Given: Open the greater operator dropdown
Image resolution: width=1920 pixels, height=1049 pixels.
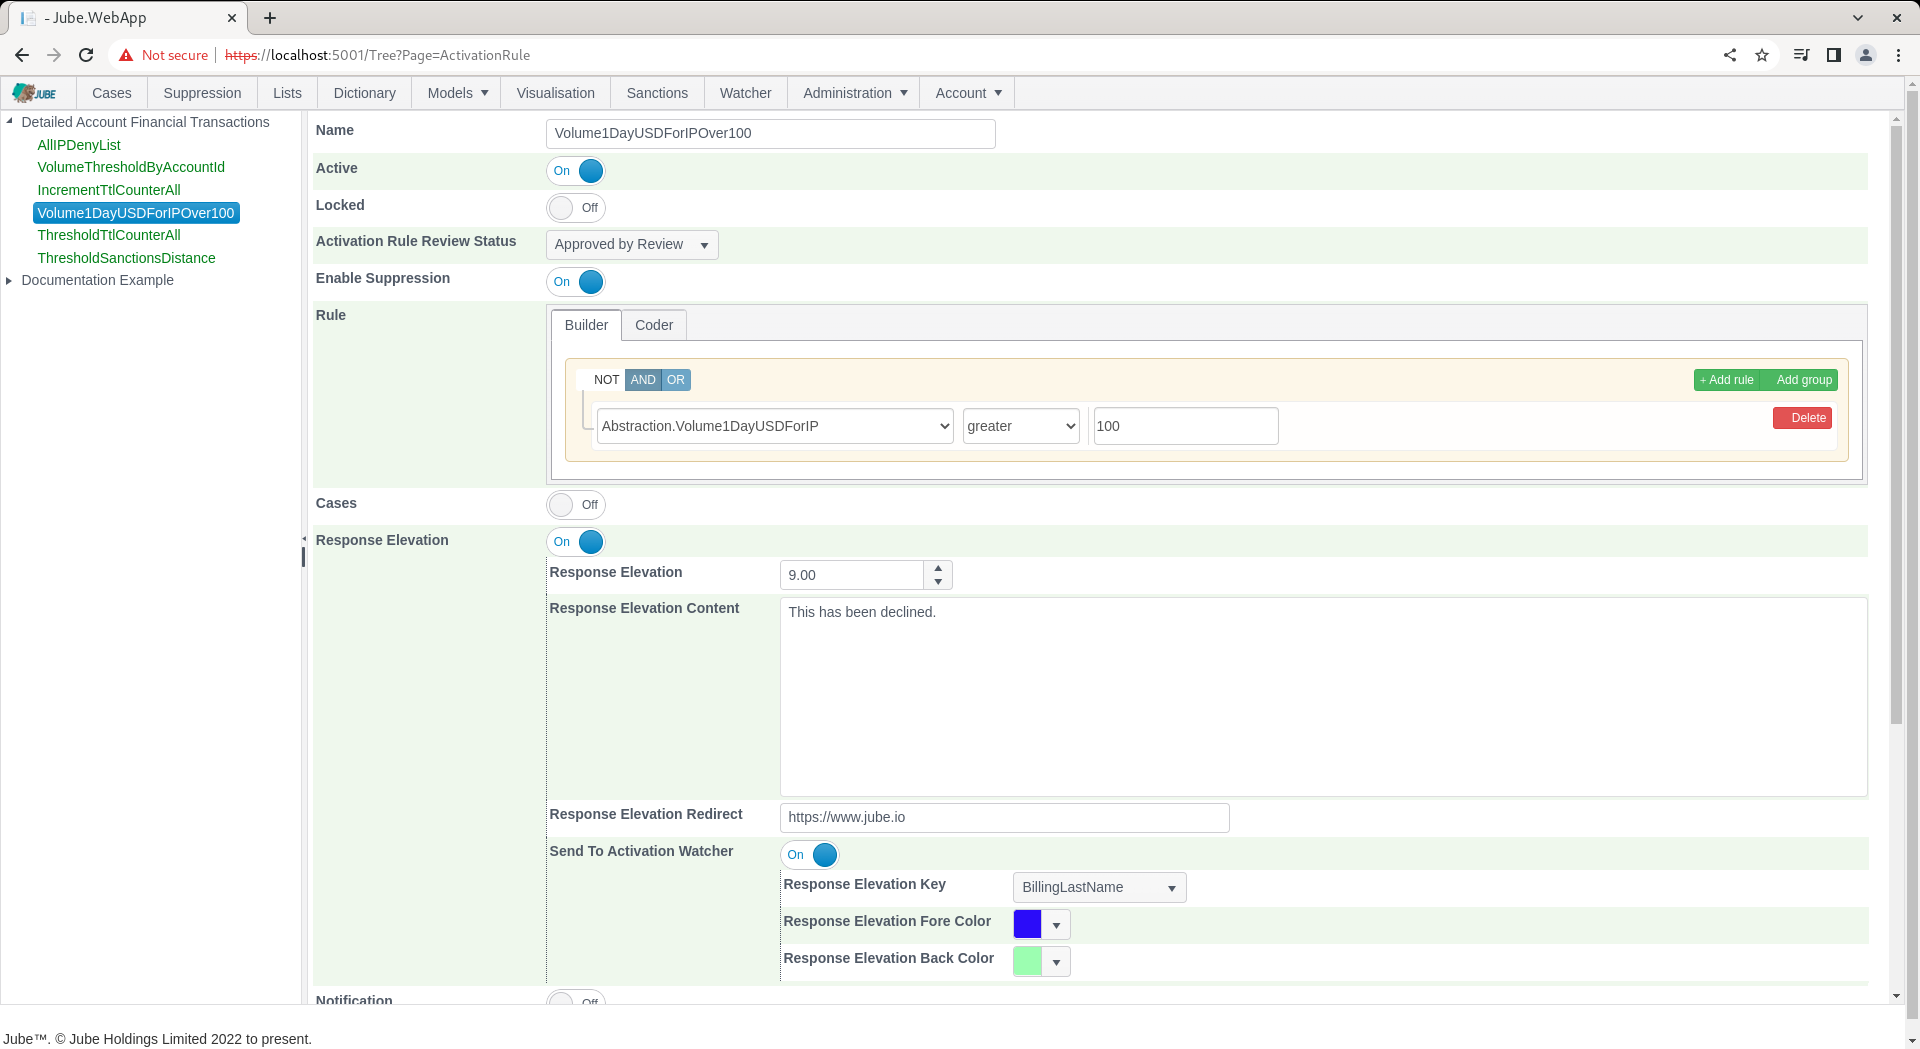Looking at the screenshot, I should click(1021, 426).
